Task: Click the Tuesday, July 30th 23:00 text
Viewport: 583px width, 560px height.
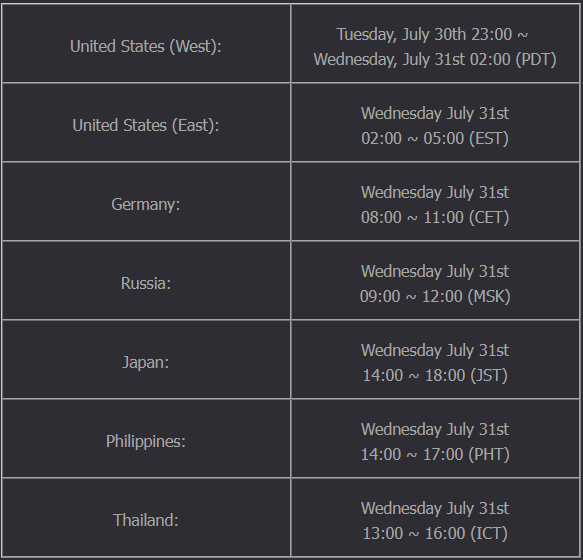Action: click(425, 35)
